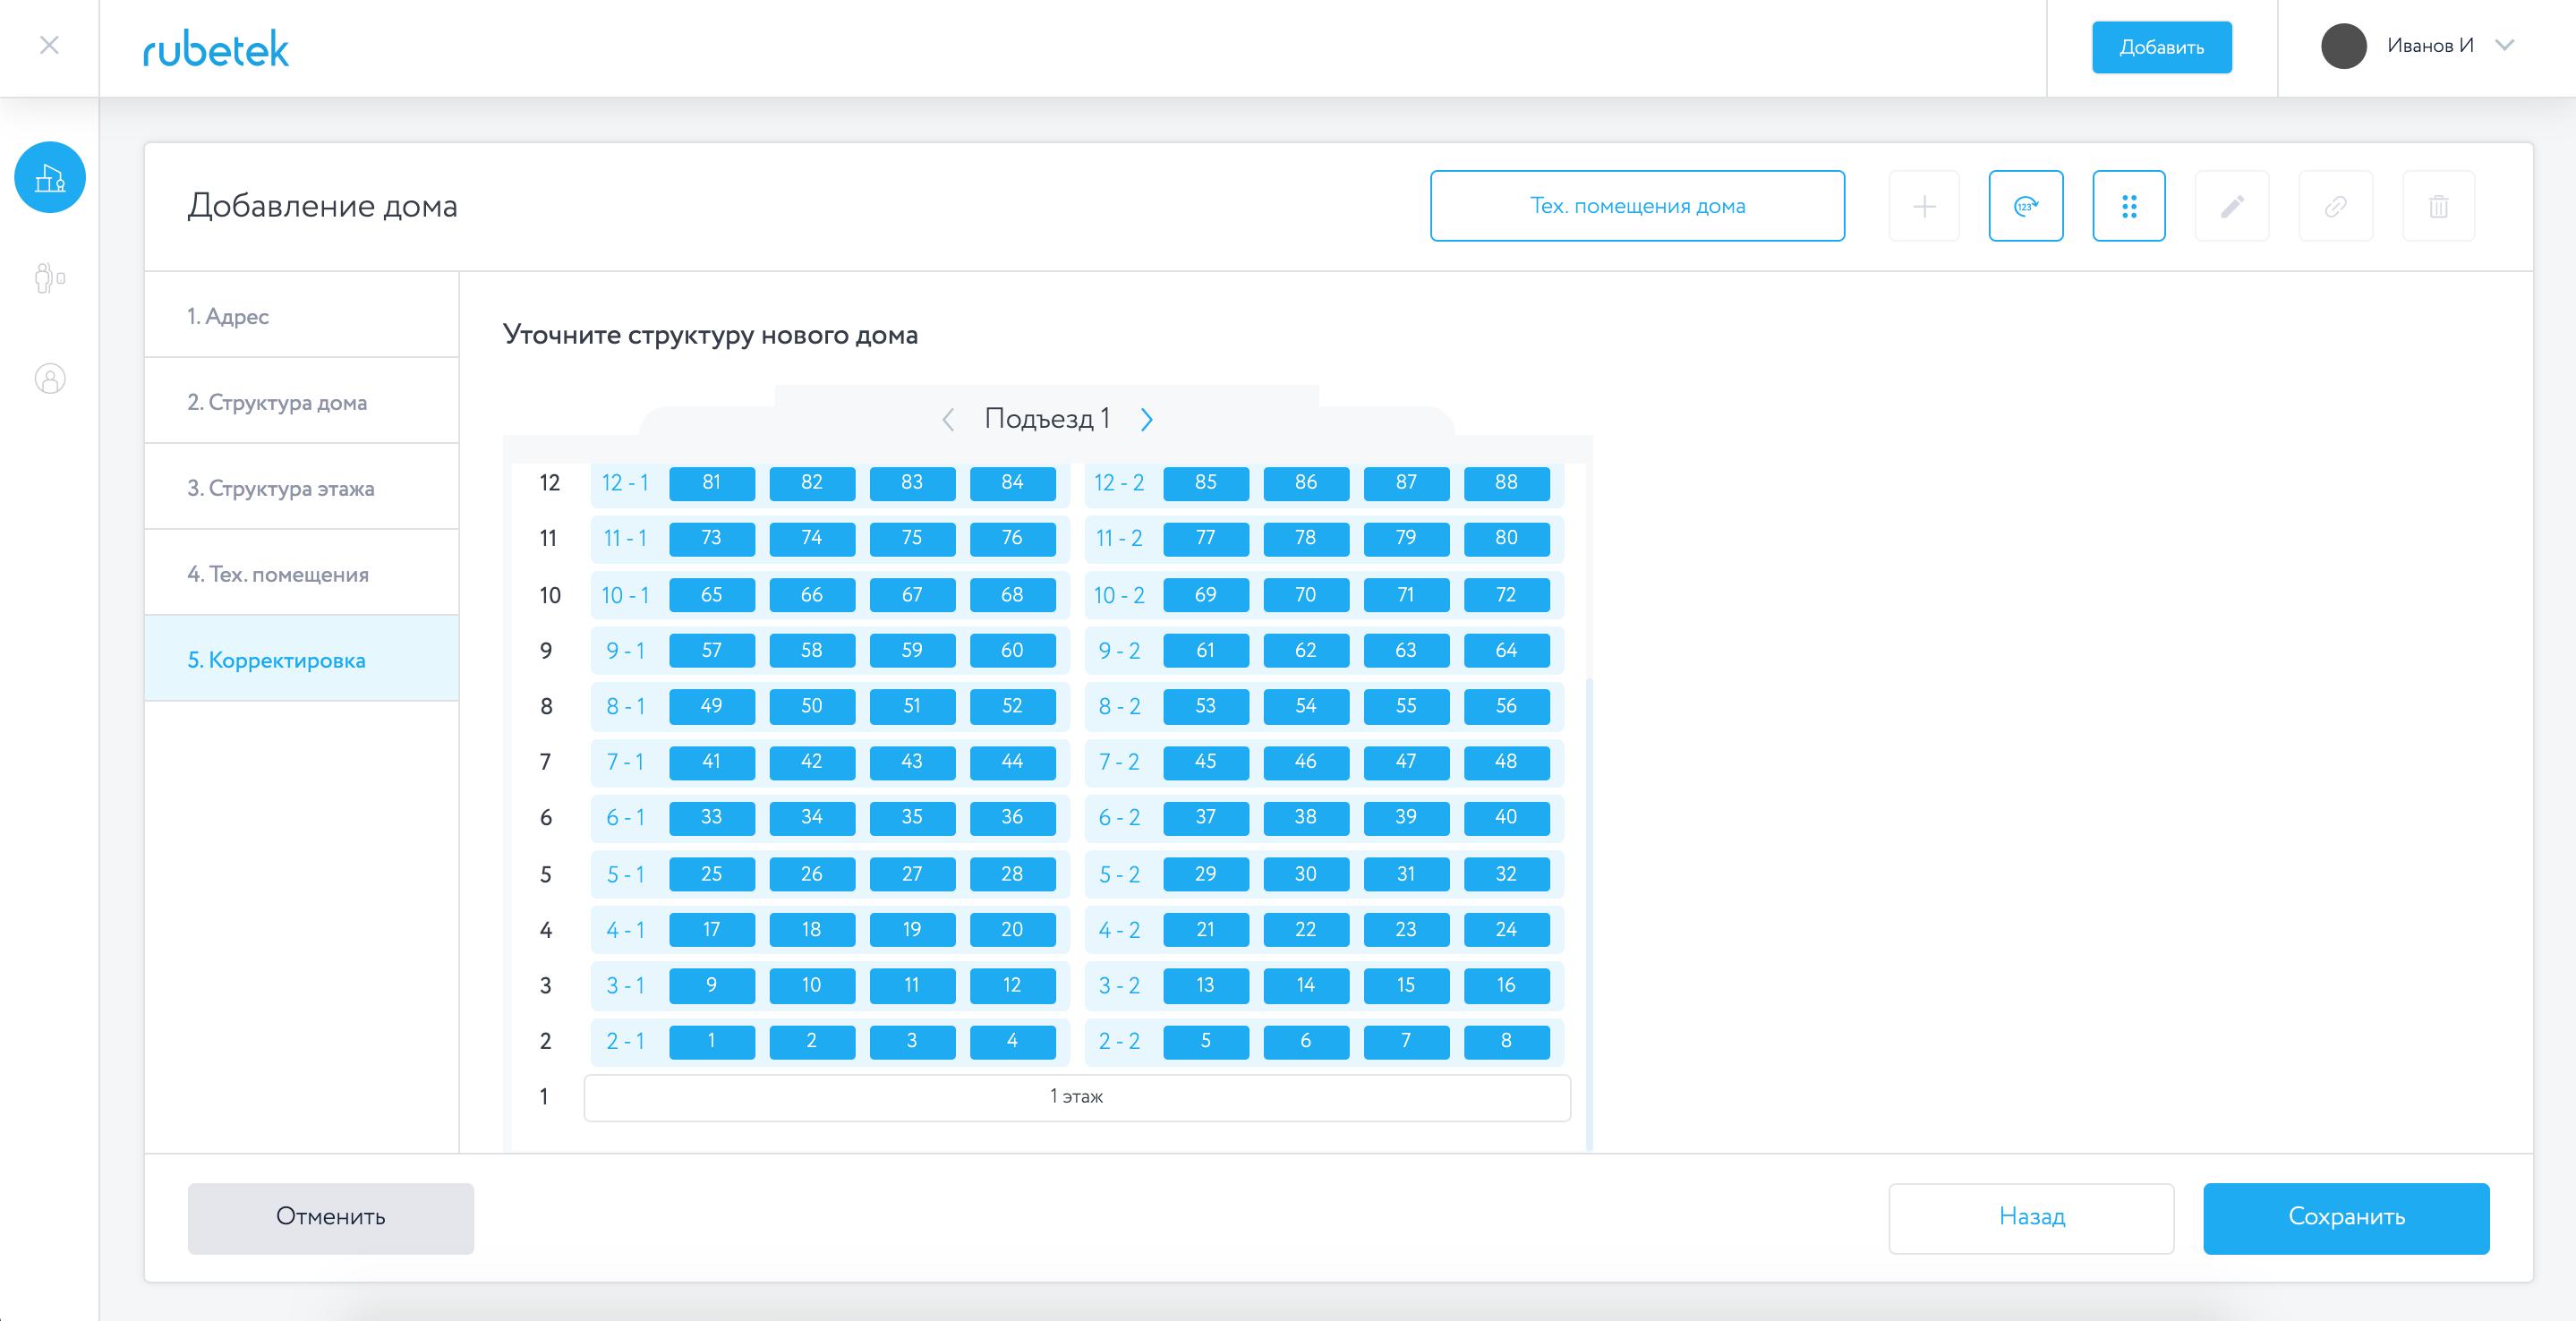
Task: Click section label 5 - 1
Action: (x=625, y=874)
